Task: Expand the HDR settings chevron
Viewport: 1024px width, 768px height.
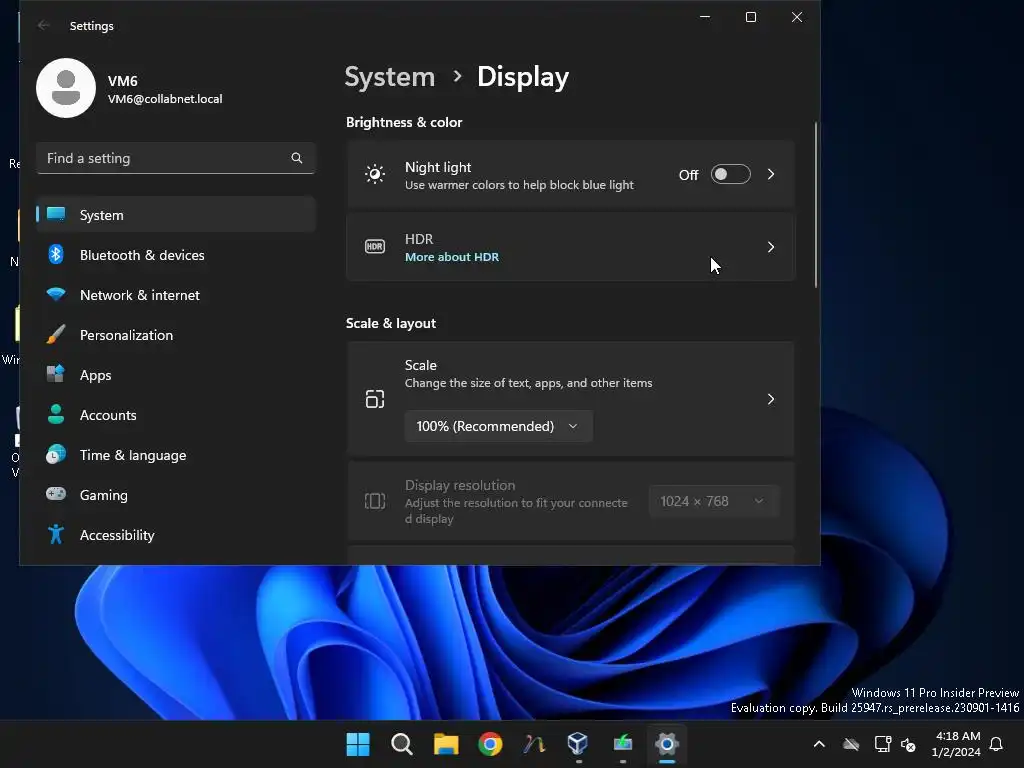Action: click(771, 247)
